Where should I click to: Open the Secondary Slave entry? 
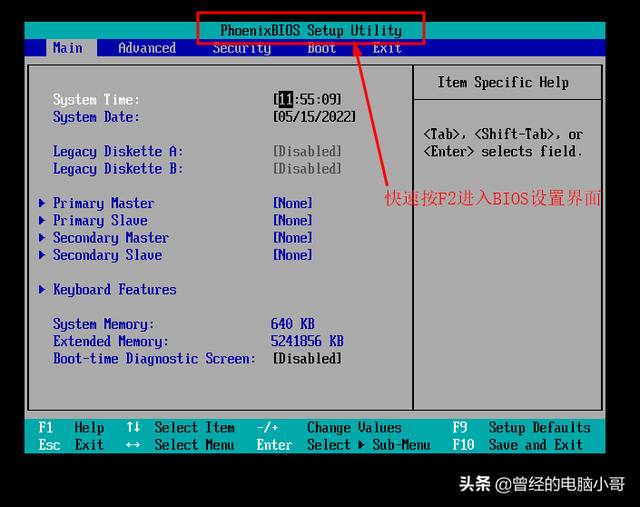(107, 255)
